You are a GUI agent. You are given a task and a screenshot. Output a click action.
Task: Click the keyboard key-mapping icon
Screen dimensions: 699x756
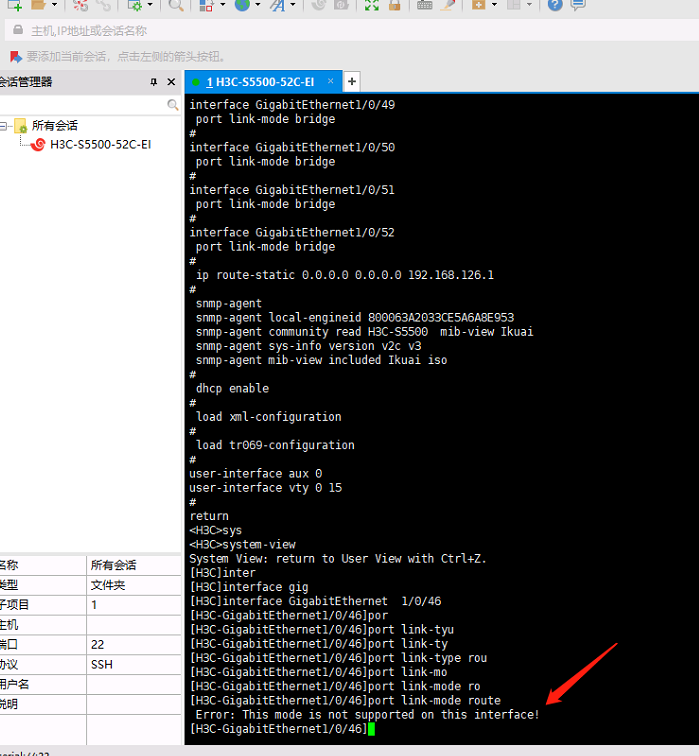[x=424, y=5]
